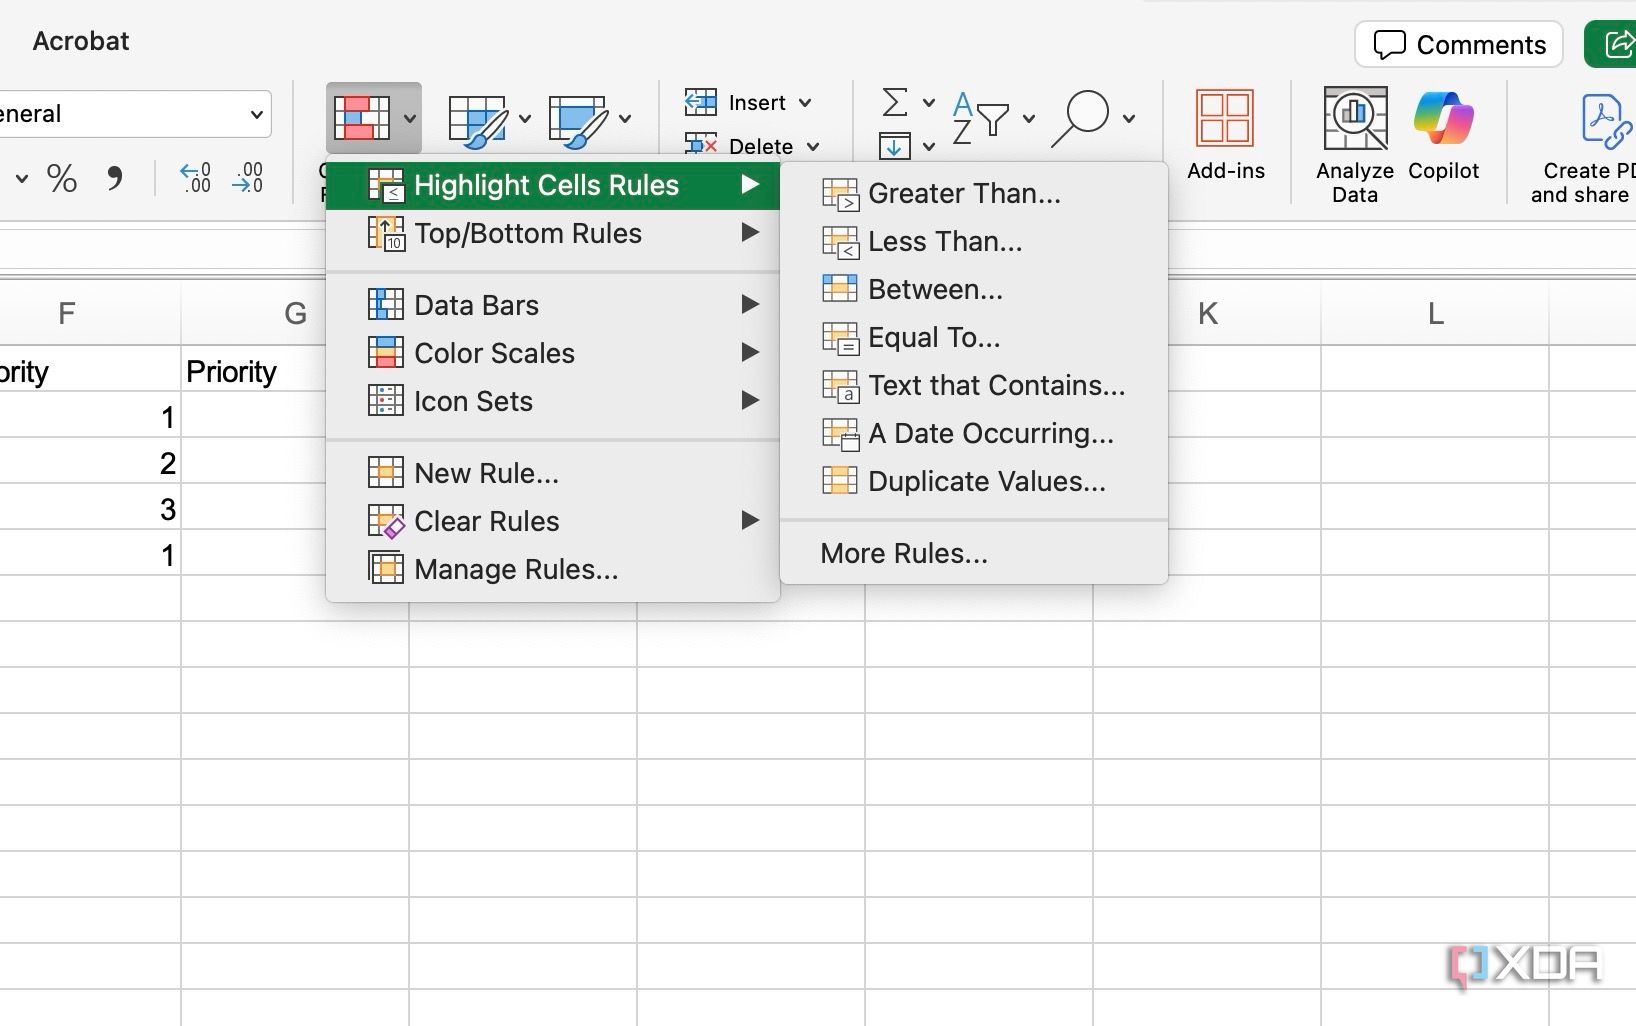Open the Format as Table icon
The image size is (1636, 1026).
478,120
